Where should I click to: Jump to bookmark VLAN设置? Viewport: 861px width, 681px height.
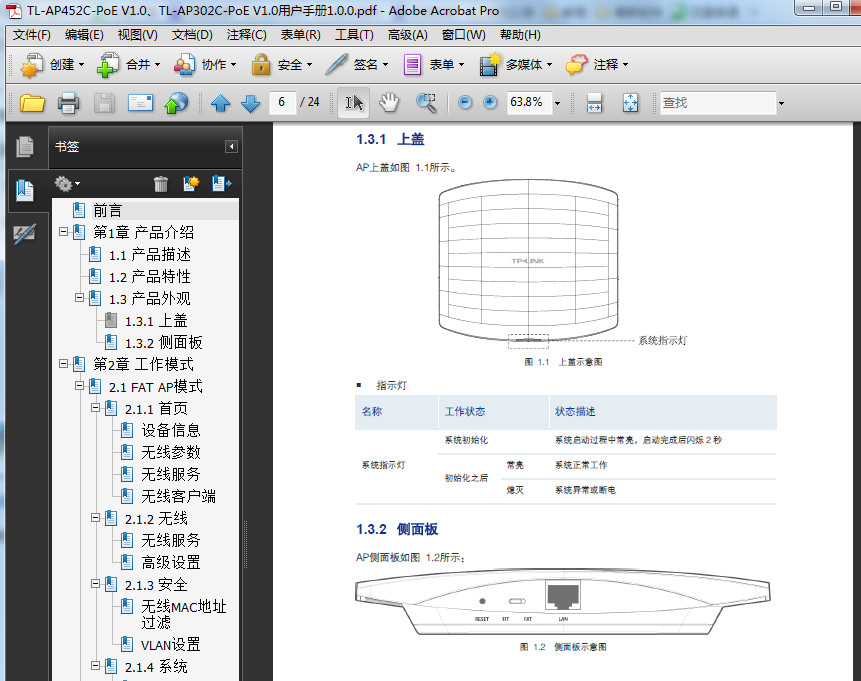point(171,644)
